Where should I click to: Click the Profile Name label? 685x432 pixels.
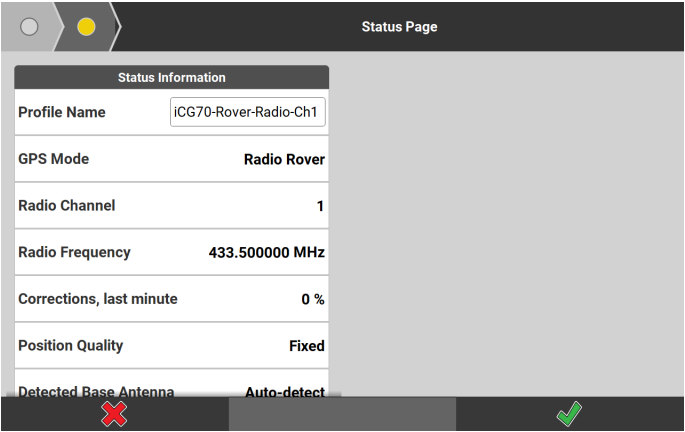(x=62, y=112)
